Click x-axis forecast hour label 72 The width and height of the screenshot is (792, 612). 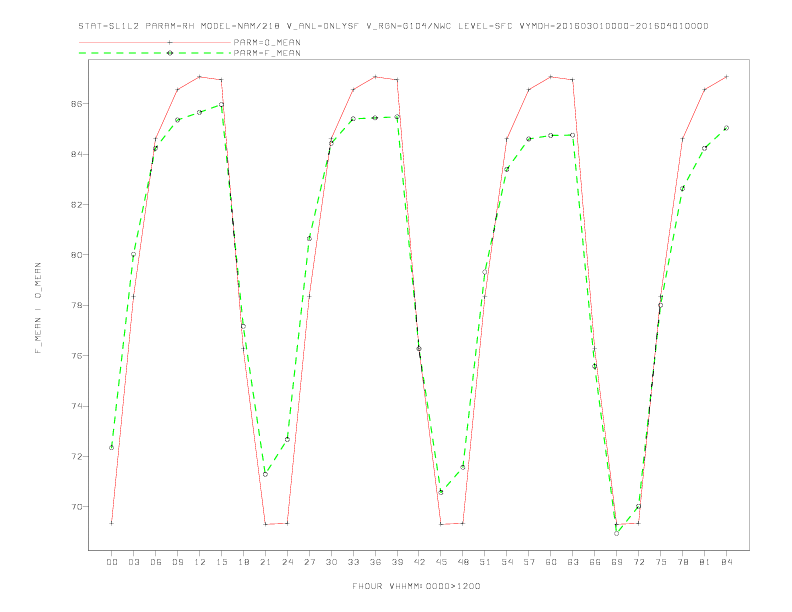coord(638,562)
